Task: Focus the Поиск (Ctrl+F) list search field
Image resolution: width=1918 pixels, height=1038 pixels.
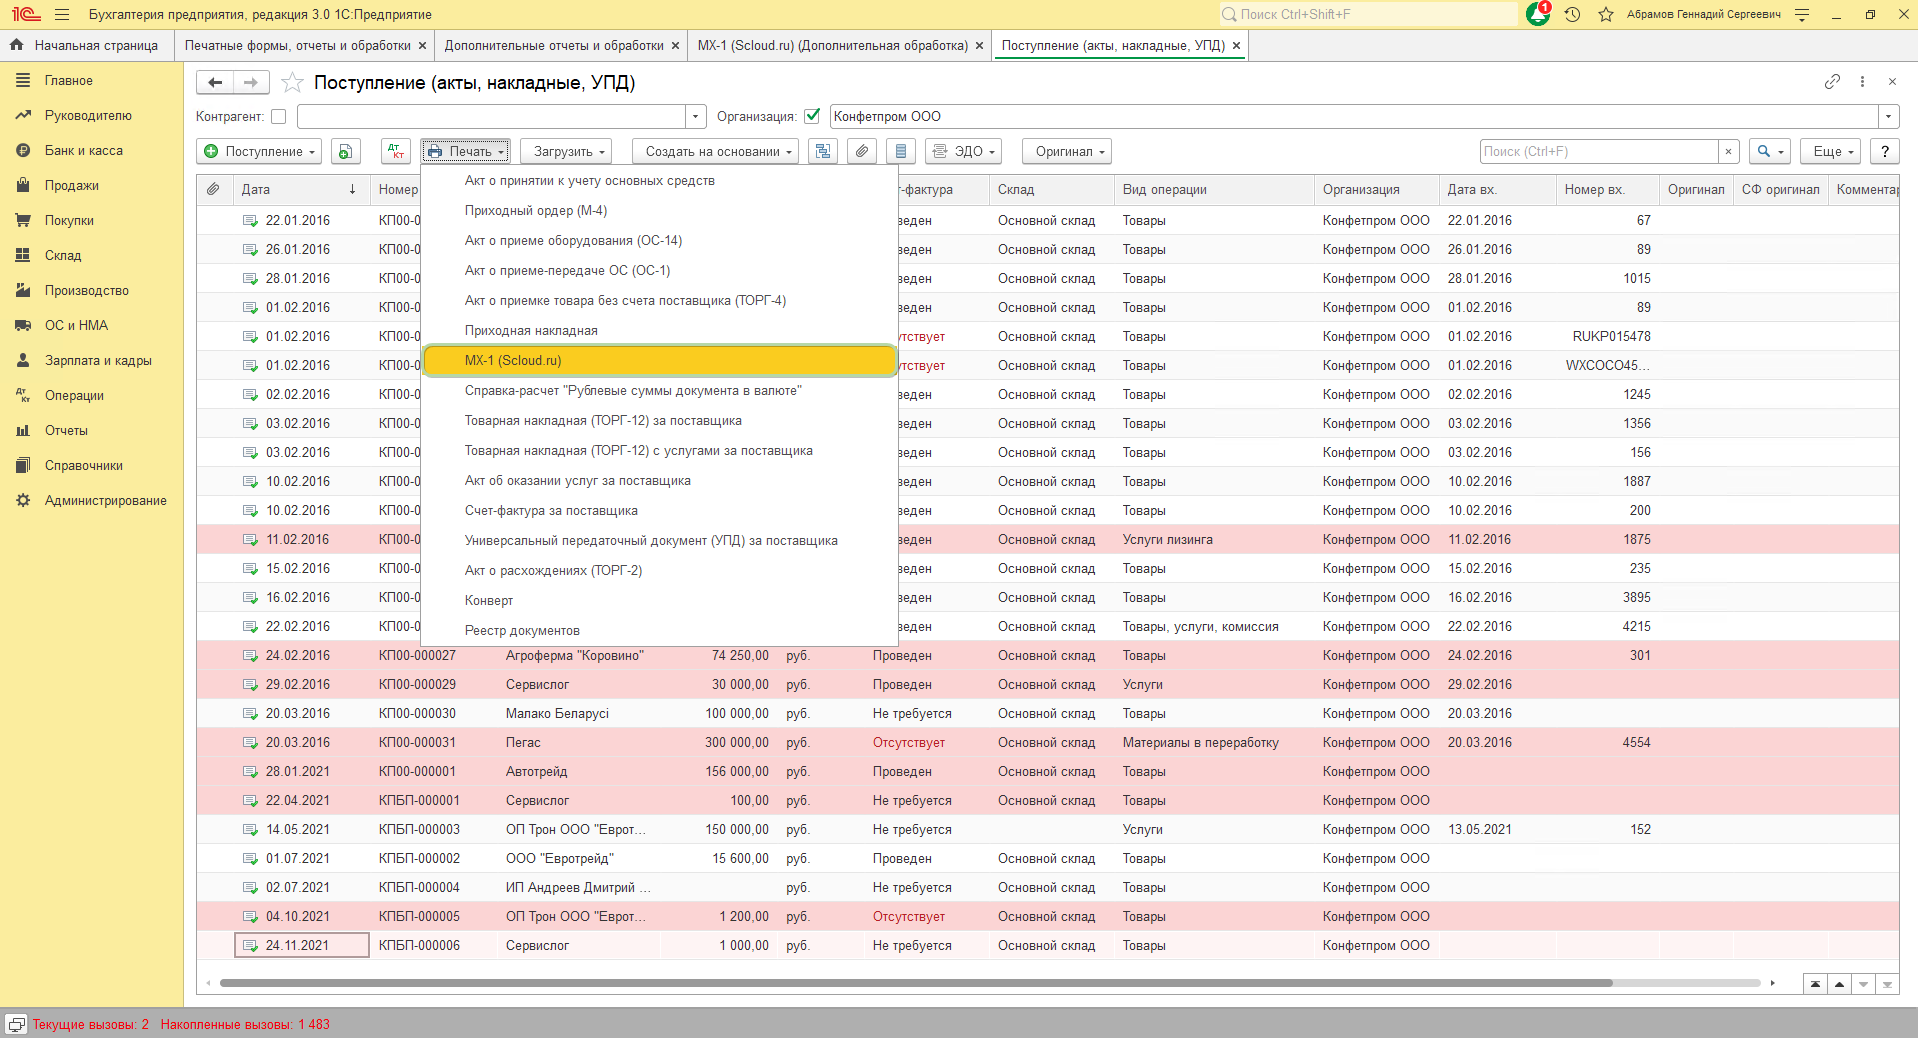Action: pyautogui.click(x=1599, y=152)
